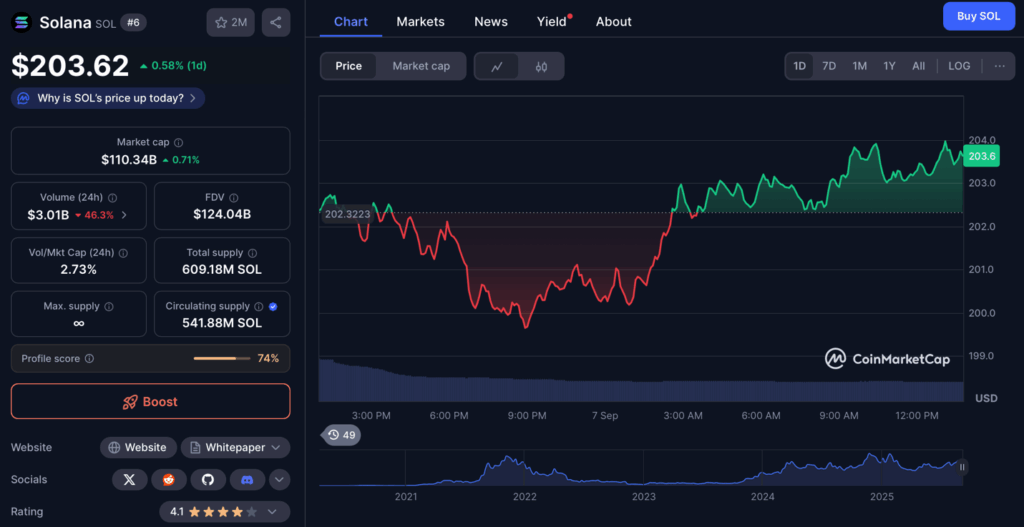Set timeframe to 1M
The height and width of the screenshot is (527, 1024).
click(859, 66)
